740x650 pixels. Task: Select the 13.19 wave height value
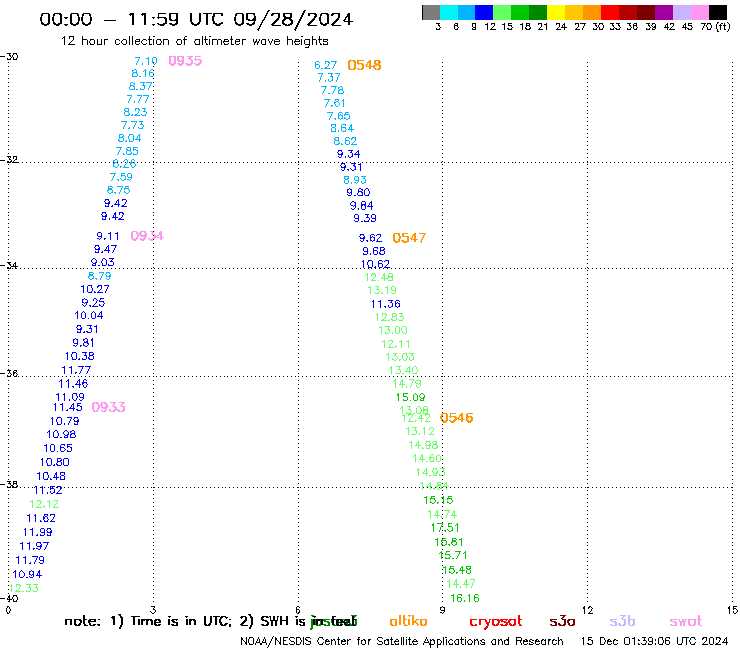point(382,290)
